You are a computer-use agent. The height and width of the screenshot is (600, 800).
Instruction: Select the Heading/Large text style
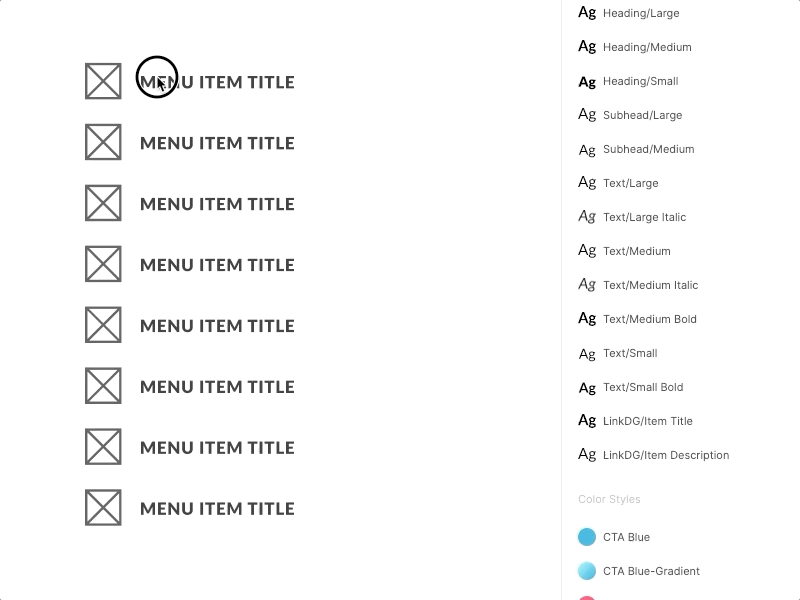coord(639,13)
